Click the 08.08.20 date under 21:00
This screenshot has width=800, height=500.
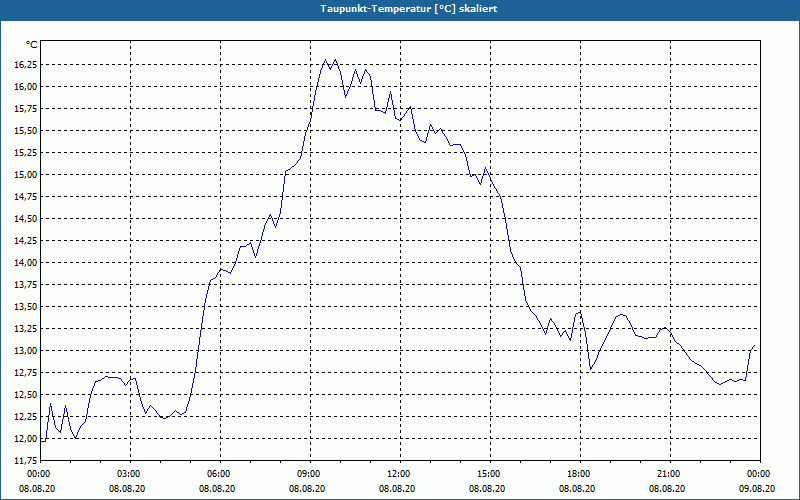click(x=667, y=488)
